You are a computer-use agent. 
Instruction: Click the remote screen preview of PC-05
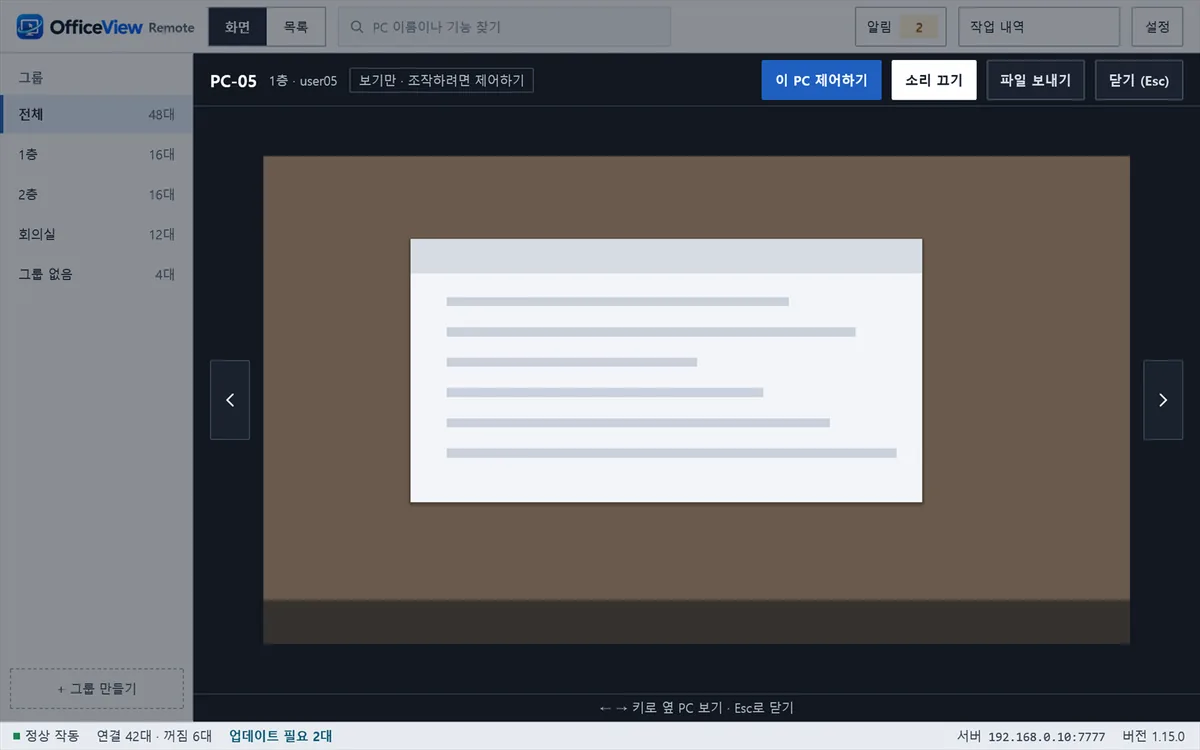click(696, 399)
